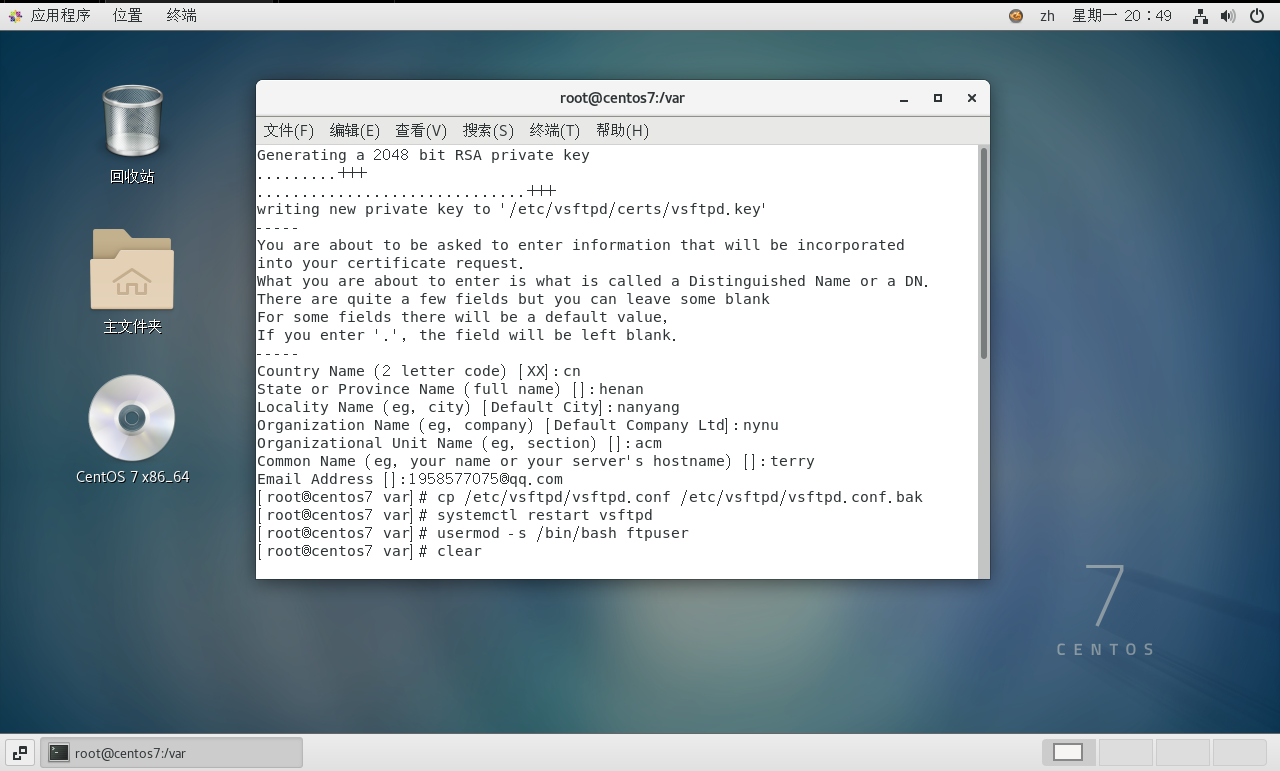Click the notification icon beside zh
The width and height of the screenshot is (1280, 771).
click(x=1016, y=16)
